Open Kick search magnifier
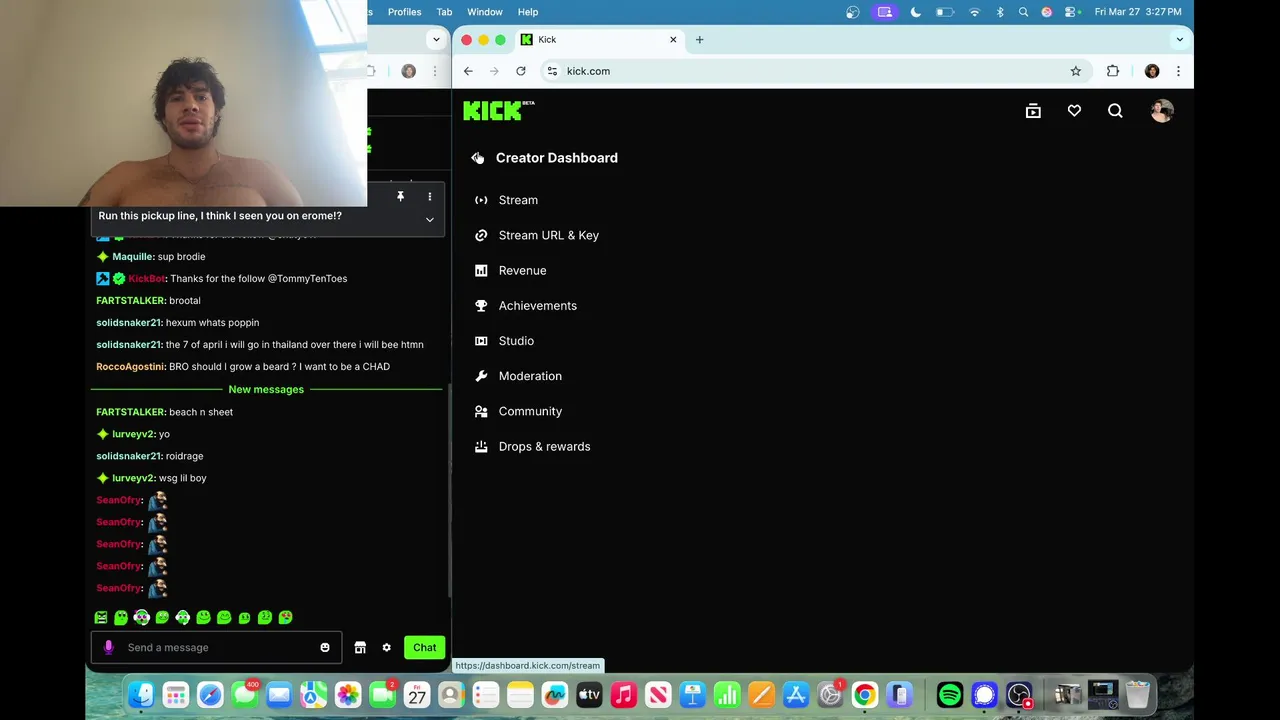 (x=1115, y=111)
